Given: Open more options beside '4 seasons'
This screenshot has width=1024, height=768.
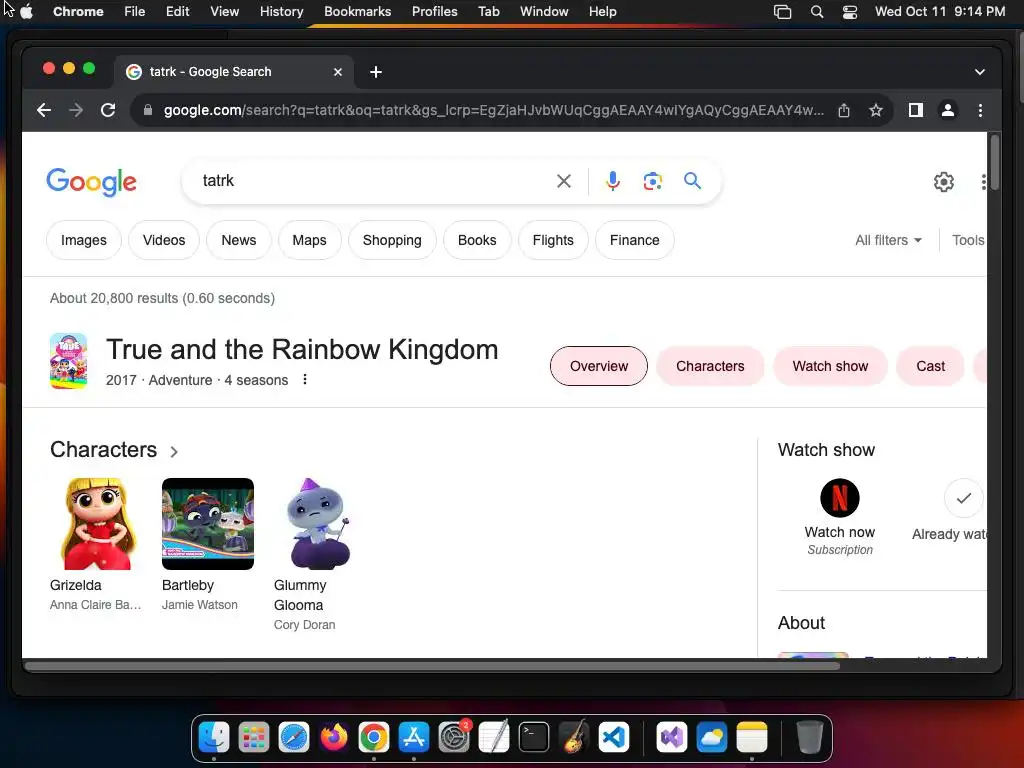Looking at the screenshot, I should (x=304, y=379).
